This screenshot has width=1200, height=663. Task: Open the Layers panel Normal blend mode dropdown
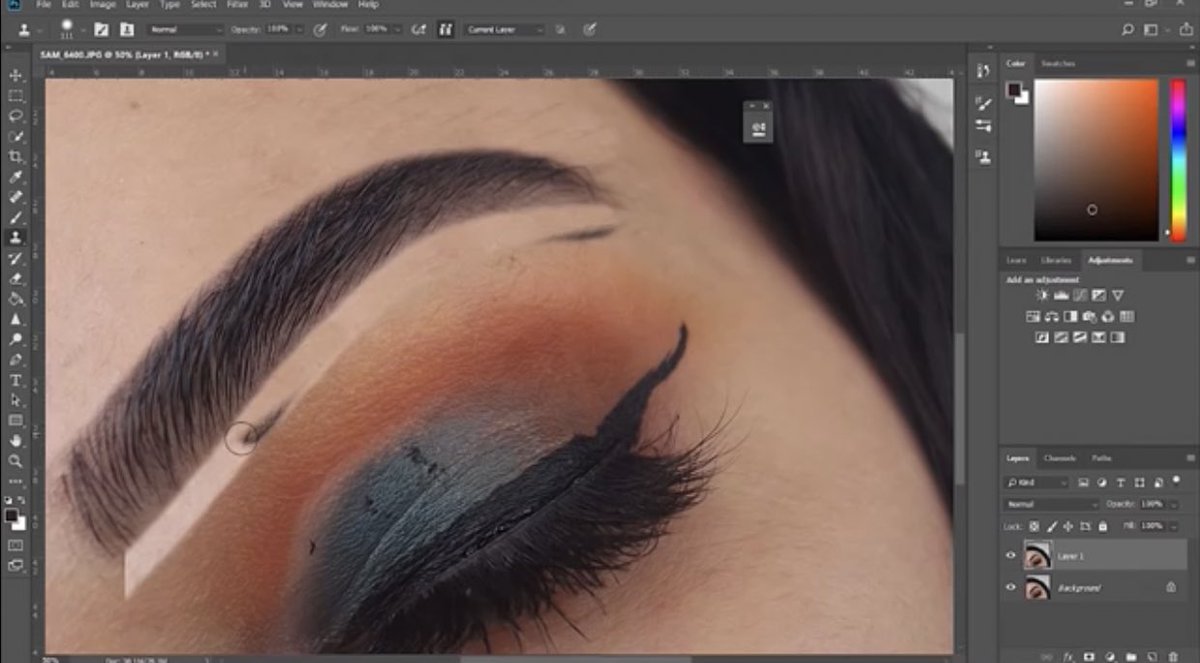click(1052, 504)
